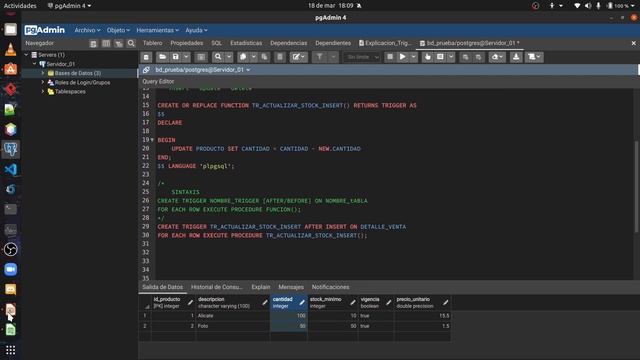
Task: Click the Edit pencil toolbar icon
Action: (x=298, y=57)
